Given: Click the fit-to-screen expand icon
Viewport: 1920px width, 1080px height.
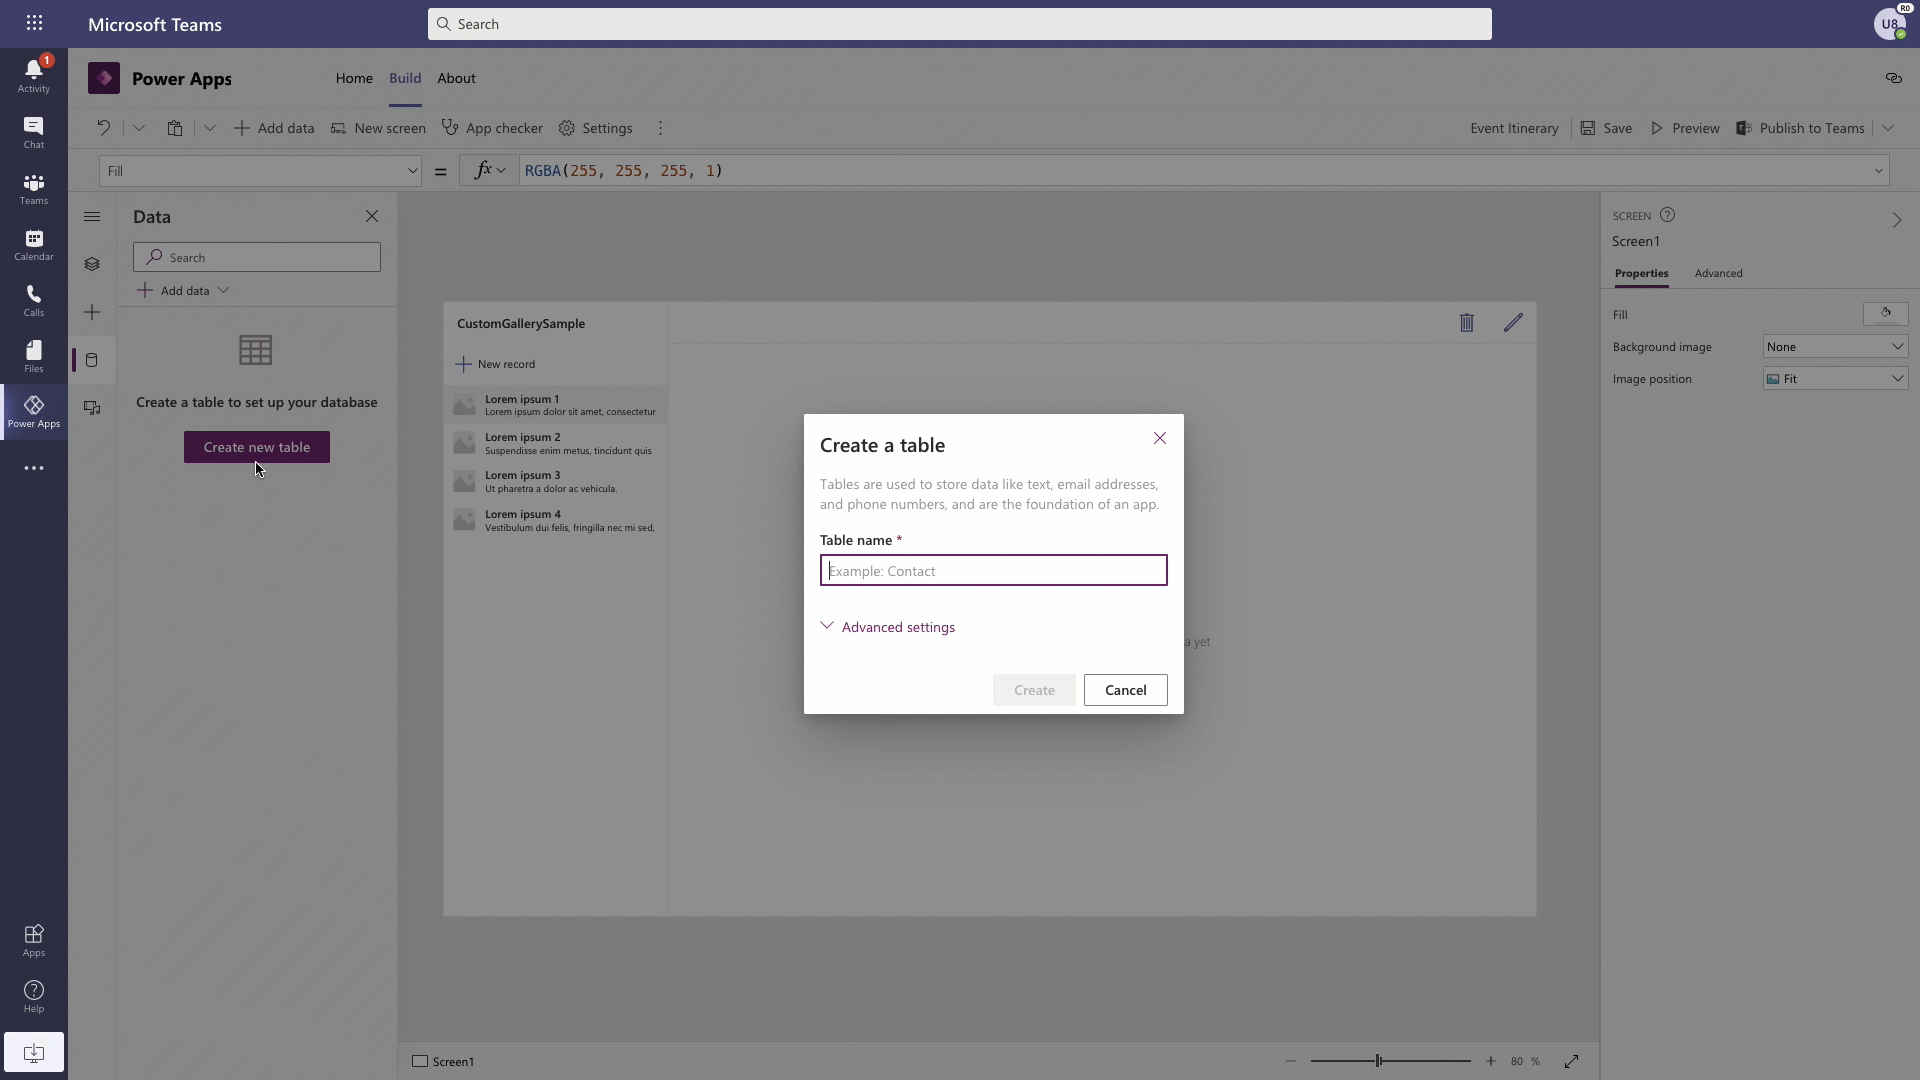Looking at the screenshot, I should 1571,1061.
